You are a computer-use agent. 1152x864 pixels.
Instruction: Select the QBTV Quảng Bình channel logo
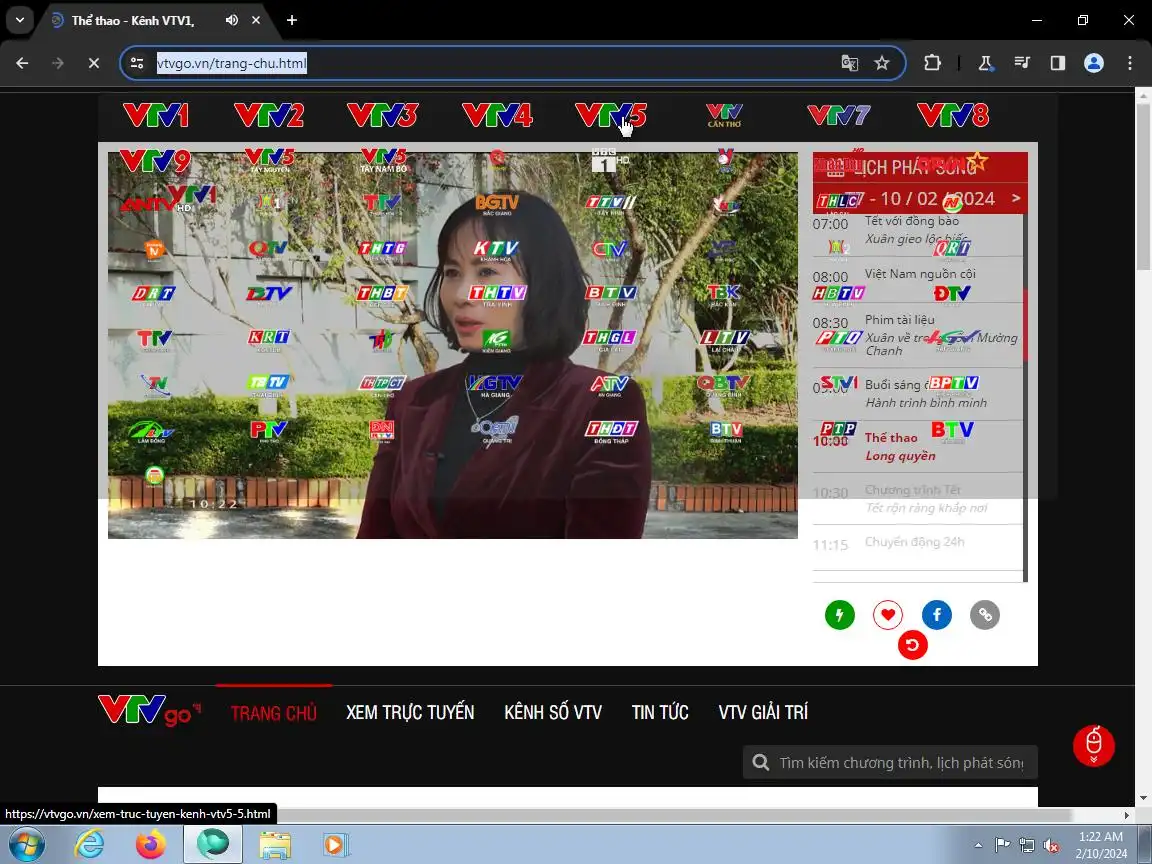(724, 385)
